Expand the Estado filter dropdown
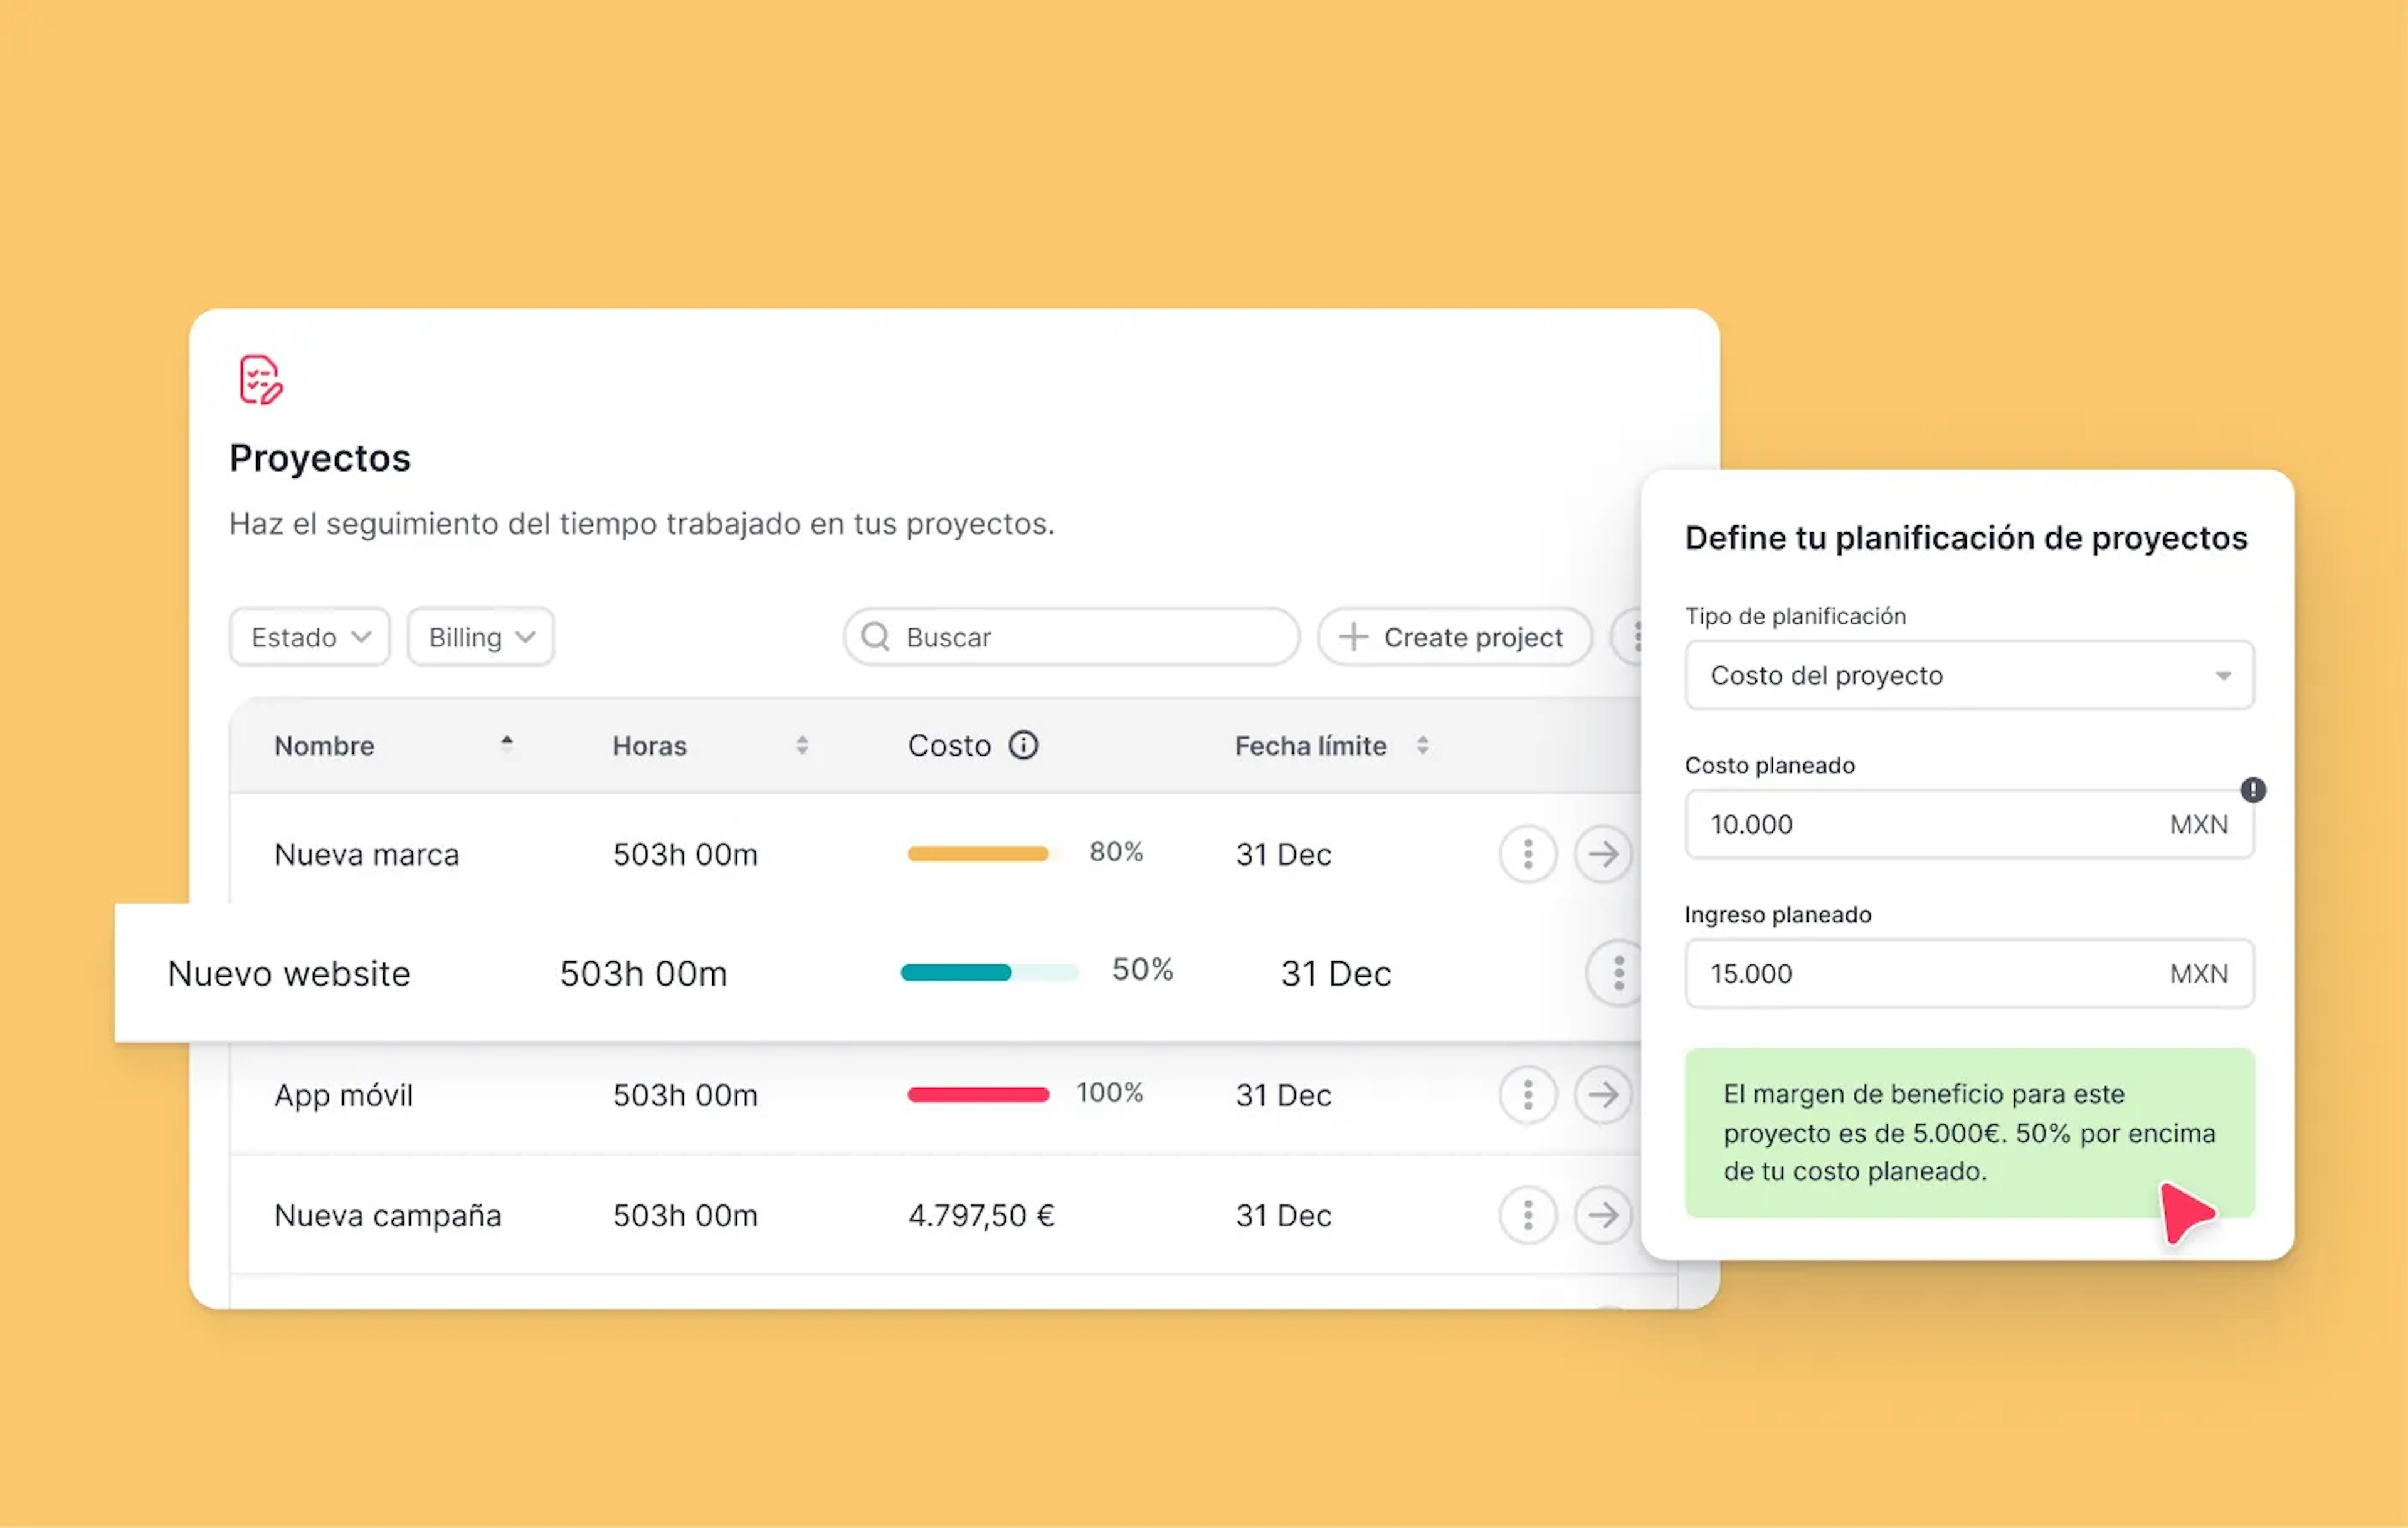This screenshot has height=1528, width=2408. (x=310, y=637)
